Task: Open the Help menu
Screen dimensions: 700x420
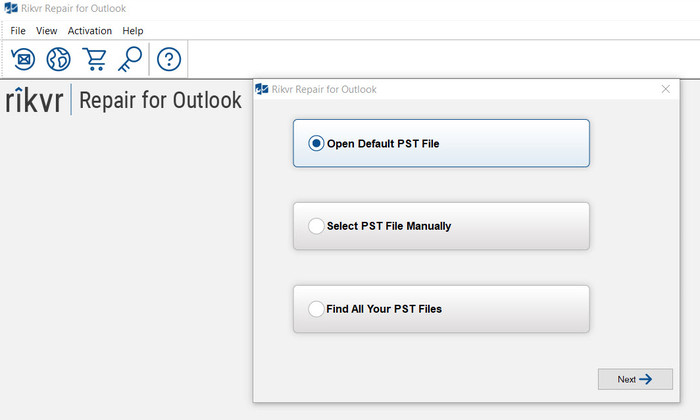Action: pos(133,31)
